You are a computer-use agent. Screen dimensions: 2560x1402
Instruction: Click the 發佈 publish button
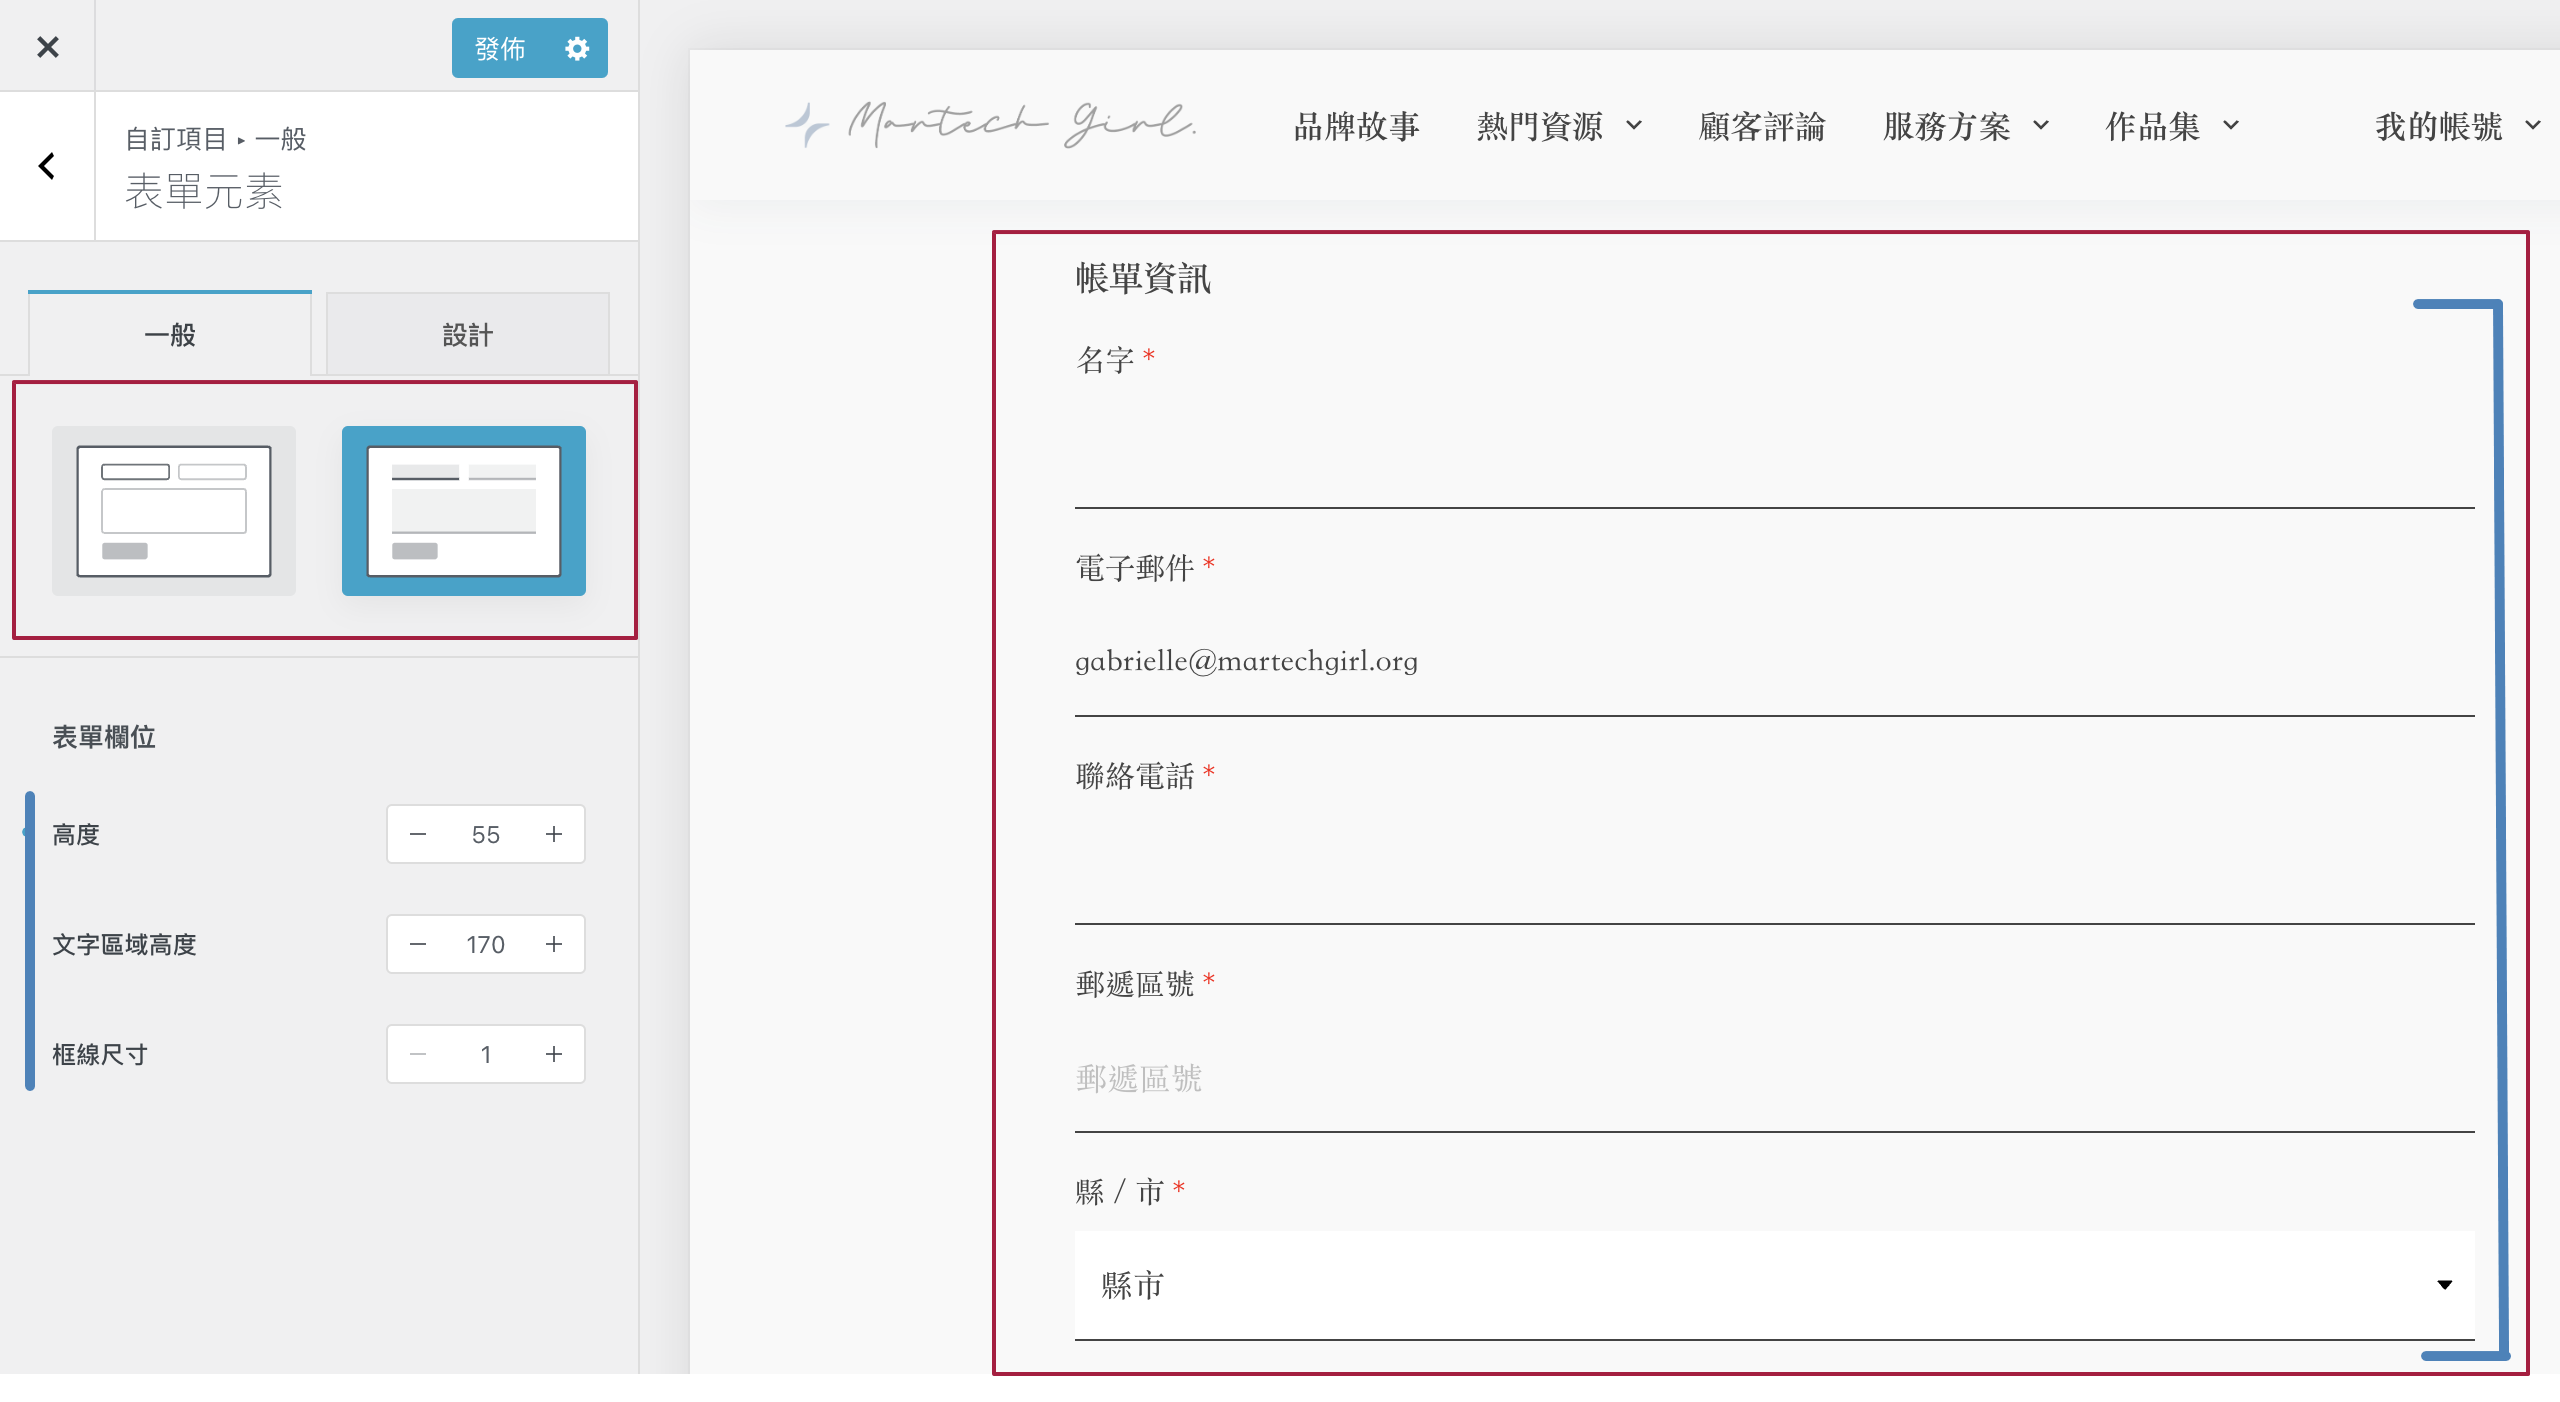coord(500,48)
